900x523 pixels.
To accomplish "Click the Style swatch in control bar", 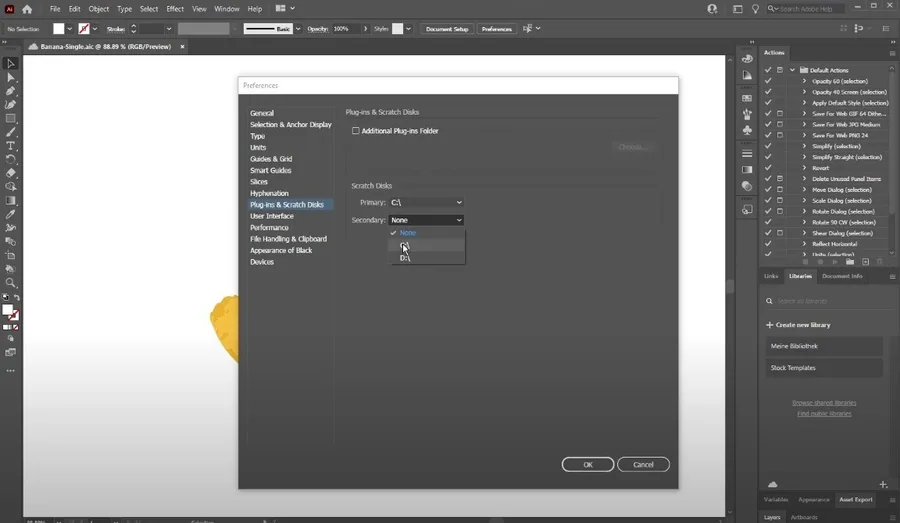I will click(x=397, y=29).
